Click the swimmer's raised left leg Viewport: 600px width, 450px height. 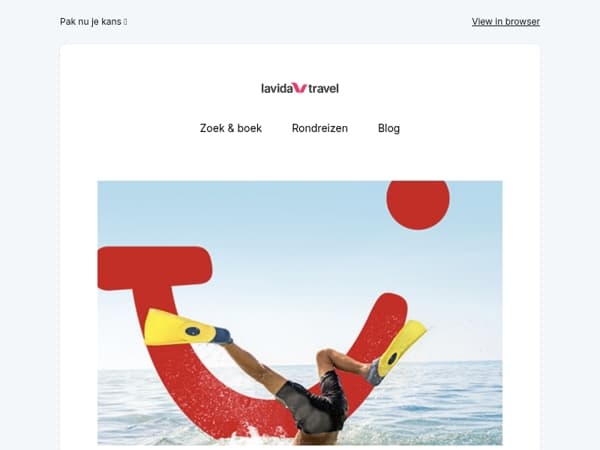click(x=254, y=365)
